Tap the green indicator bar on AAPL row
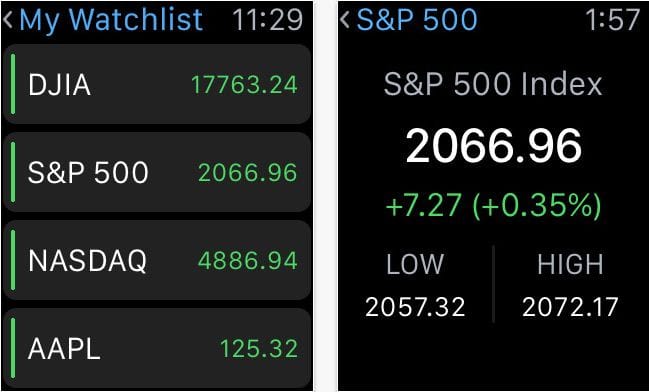Image resolution: width=649 pixels, height=392 pixels. (13, 348)
